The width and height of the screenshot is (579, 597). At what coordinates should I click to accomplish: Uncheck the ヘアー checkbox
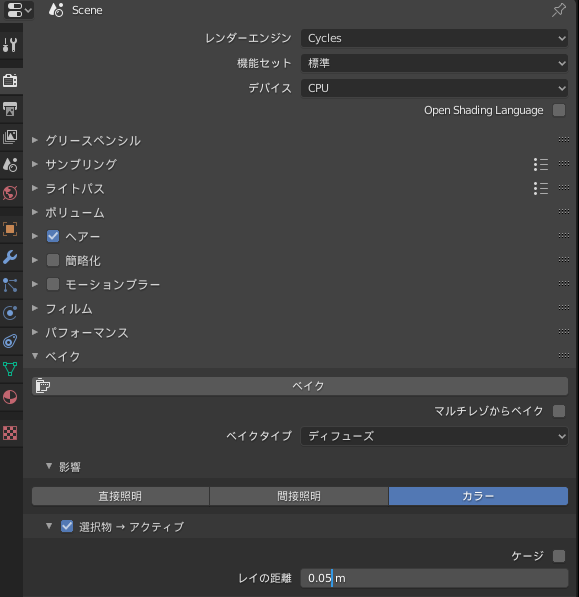pos(53,236)
